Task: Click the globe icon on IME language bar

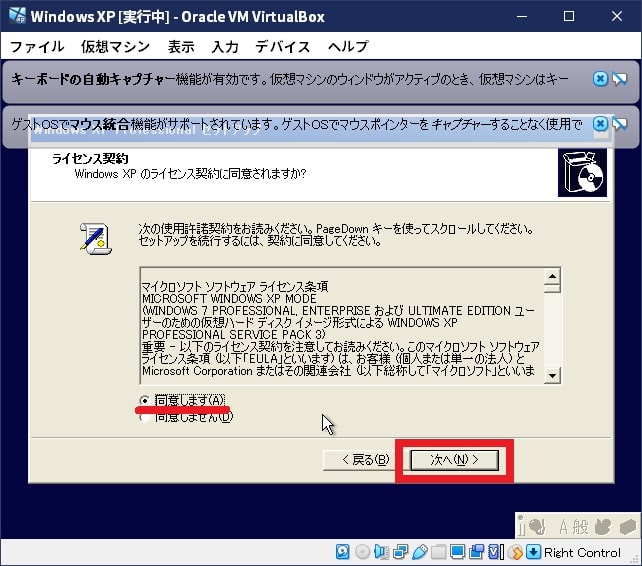Action: [x=537, y=526]
